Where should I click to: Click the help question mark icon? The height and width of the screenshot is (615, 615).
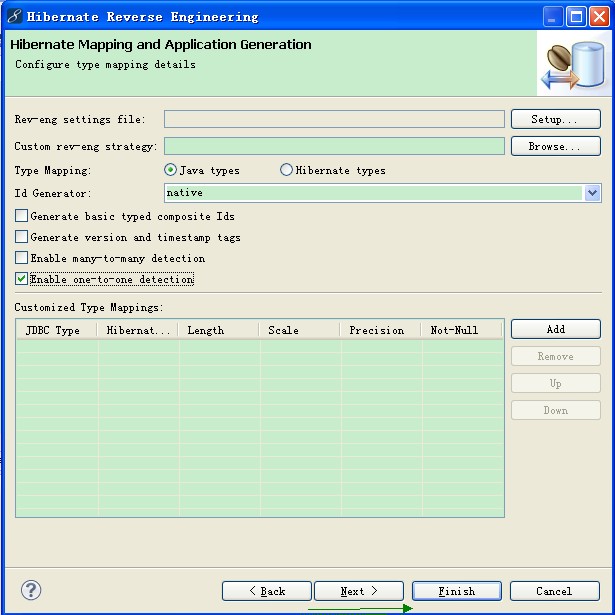31,590
